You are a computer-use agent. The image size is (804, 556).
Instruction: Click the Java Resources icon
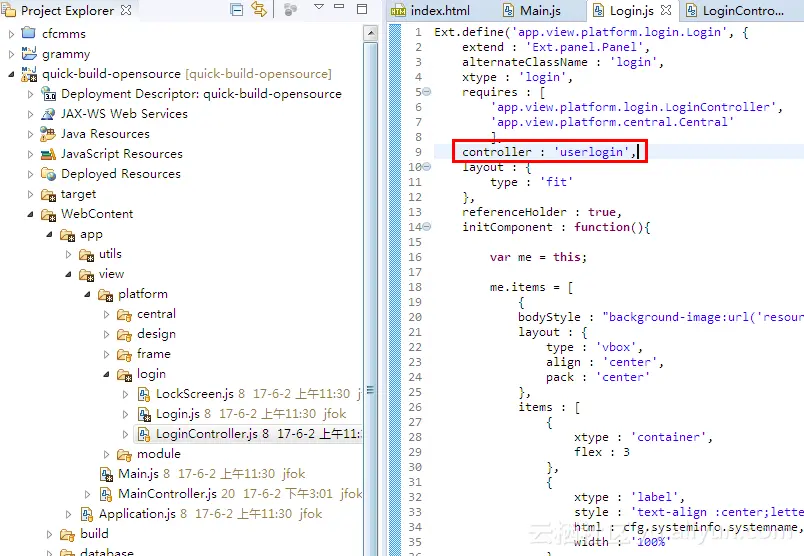tap(48, 134)
